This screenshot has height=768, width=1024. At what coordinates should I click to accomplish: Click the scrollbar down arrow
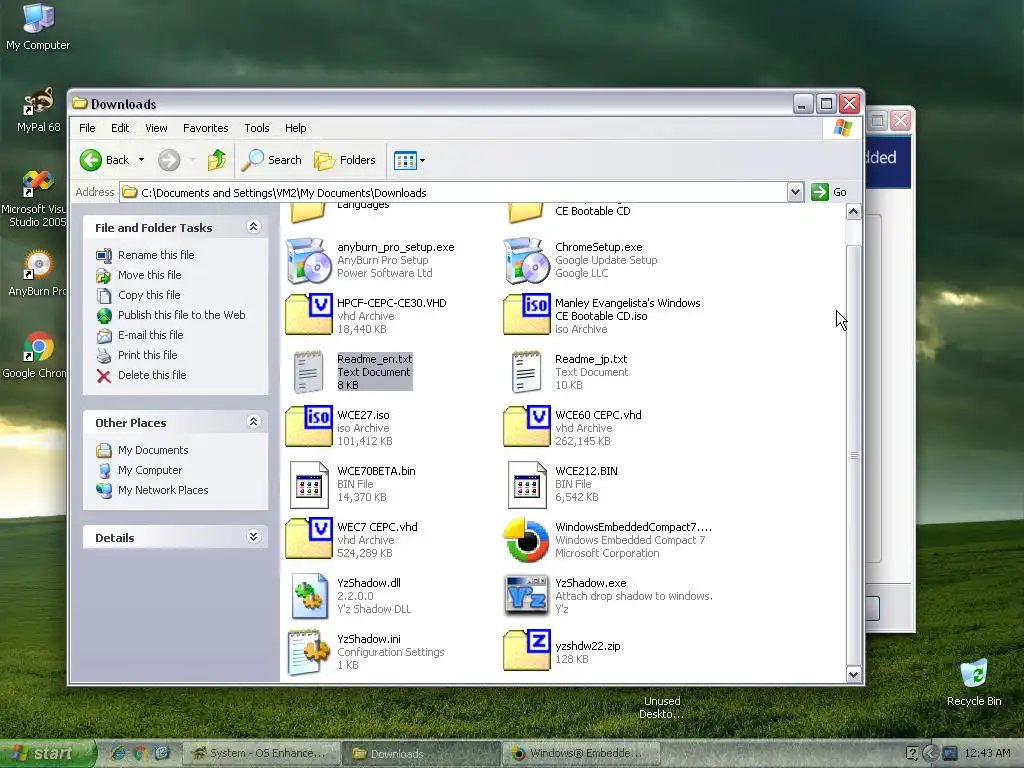coord(853,674)
